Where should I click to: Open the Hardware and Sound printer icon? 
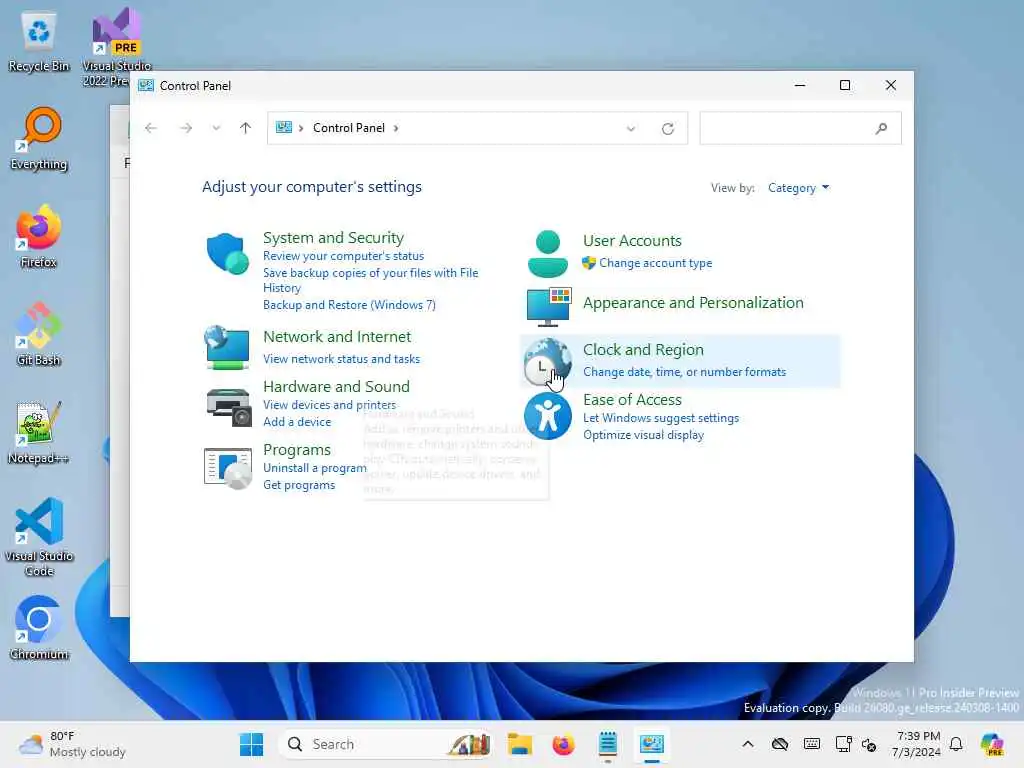pos(228,406)
